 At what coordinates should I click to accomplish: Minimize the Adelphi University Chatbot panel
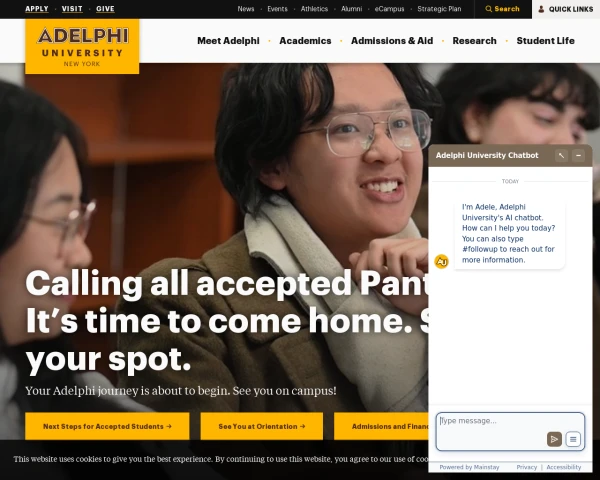[x=578, y=155]
